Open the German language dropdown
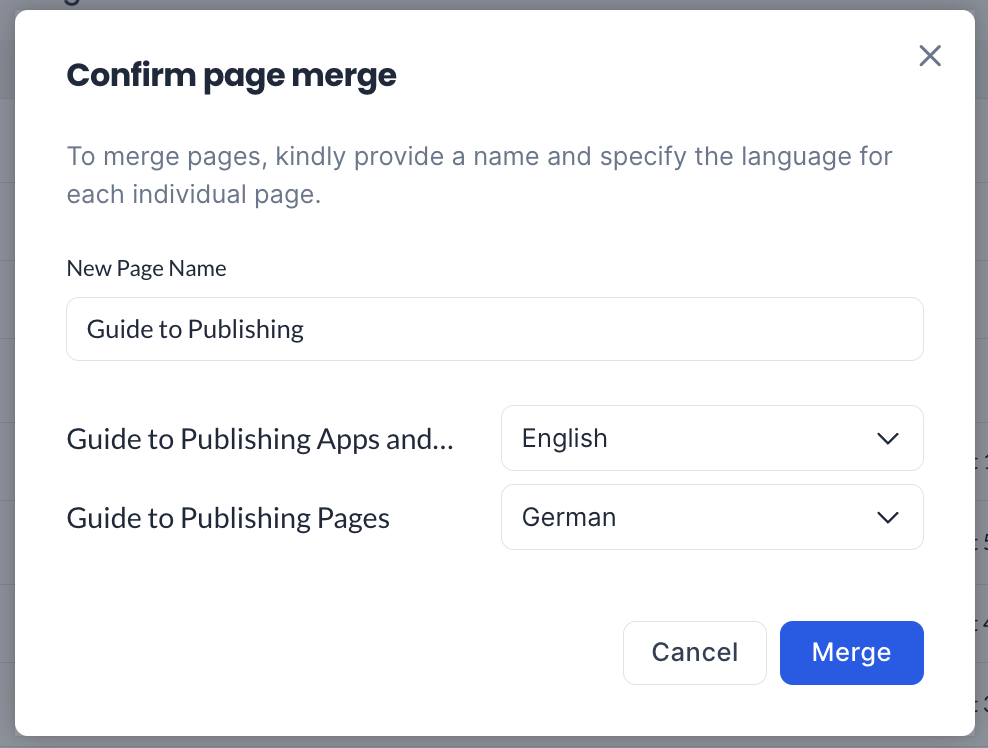Viewport: 988px width, 748px height. click(712, 517)
